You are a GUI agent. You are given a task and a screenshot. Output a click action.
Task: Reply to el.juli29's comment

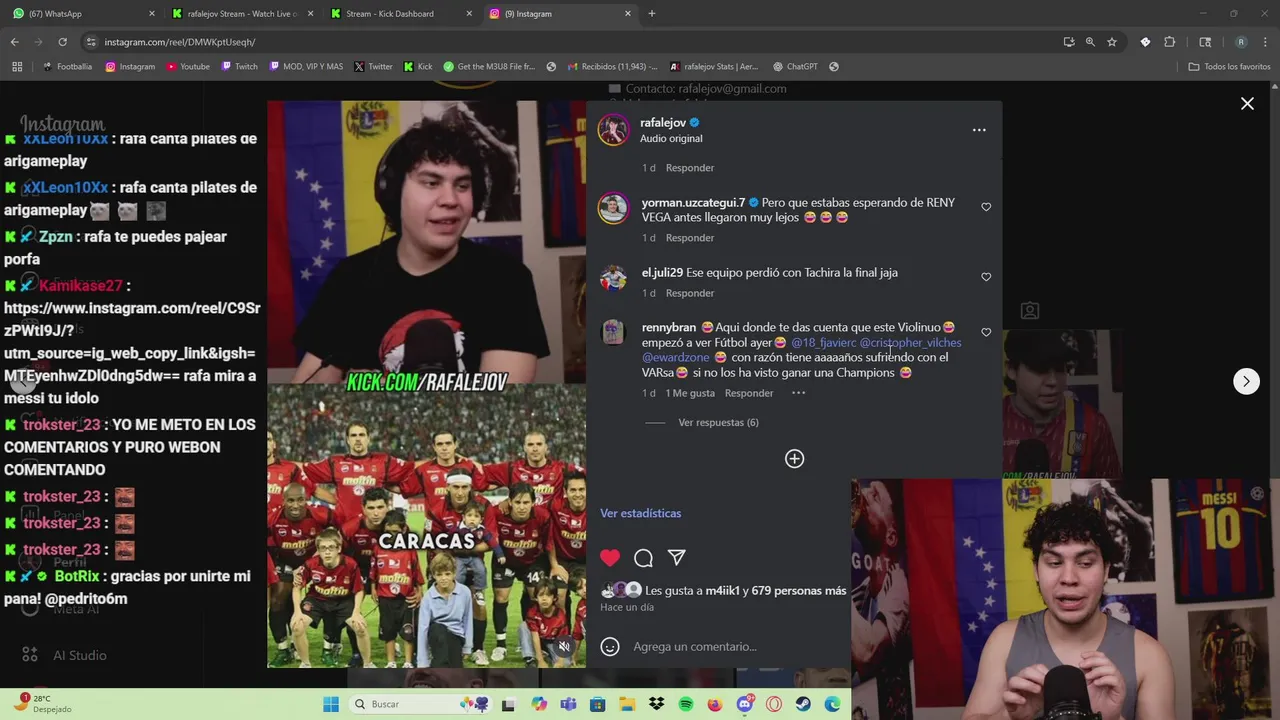690,293
